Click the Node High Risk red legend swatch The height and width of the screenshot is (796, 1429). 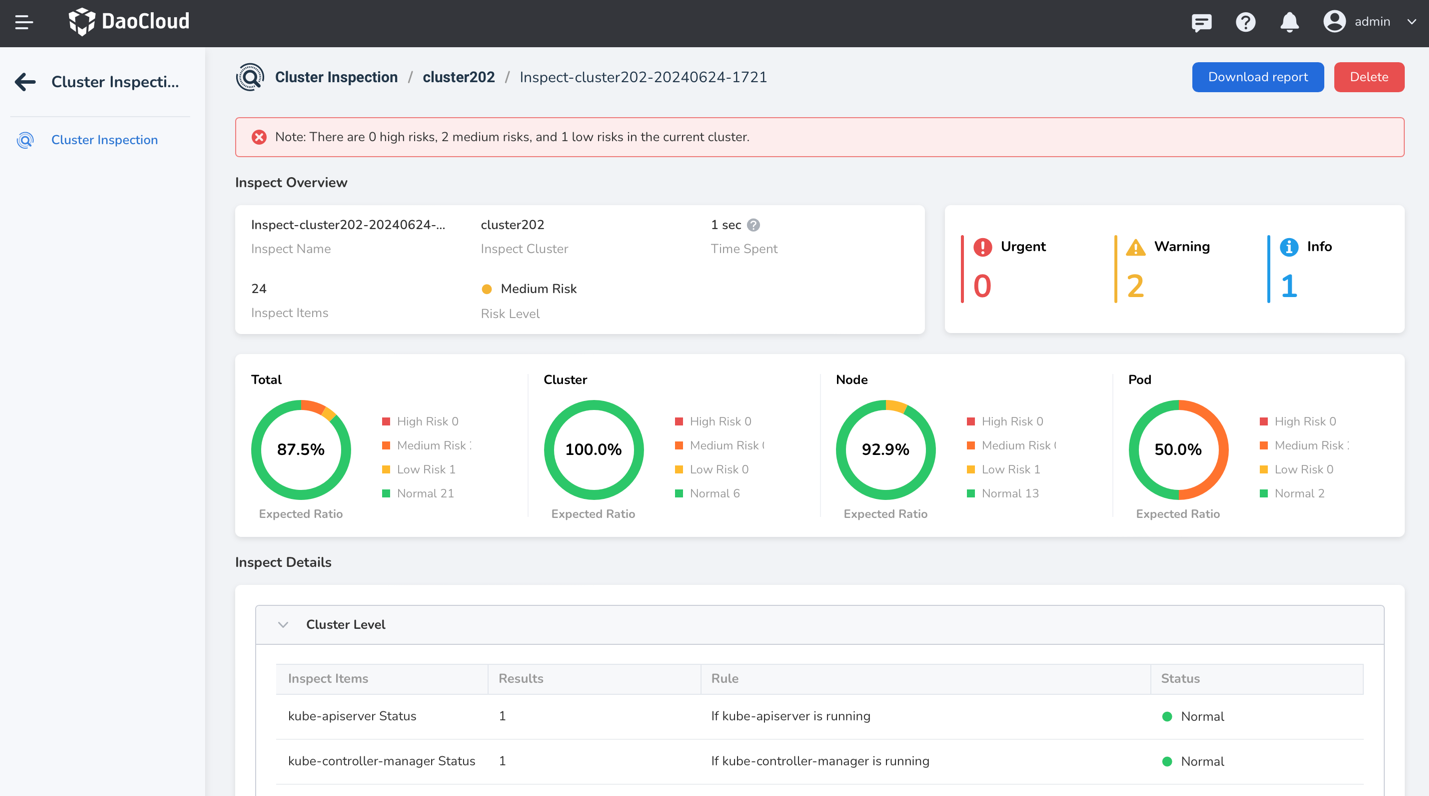[x=971, y=422]
